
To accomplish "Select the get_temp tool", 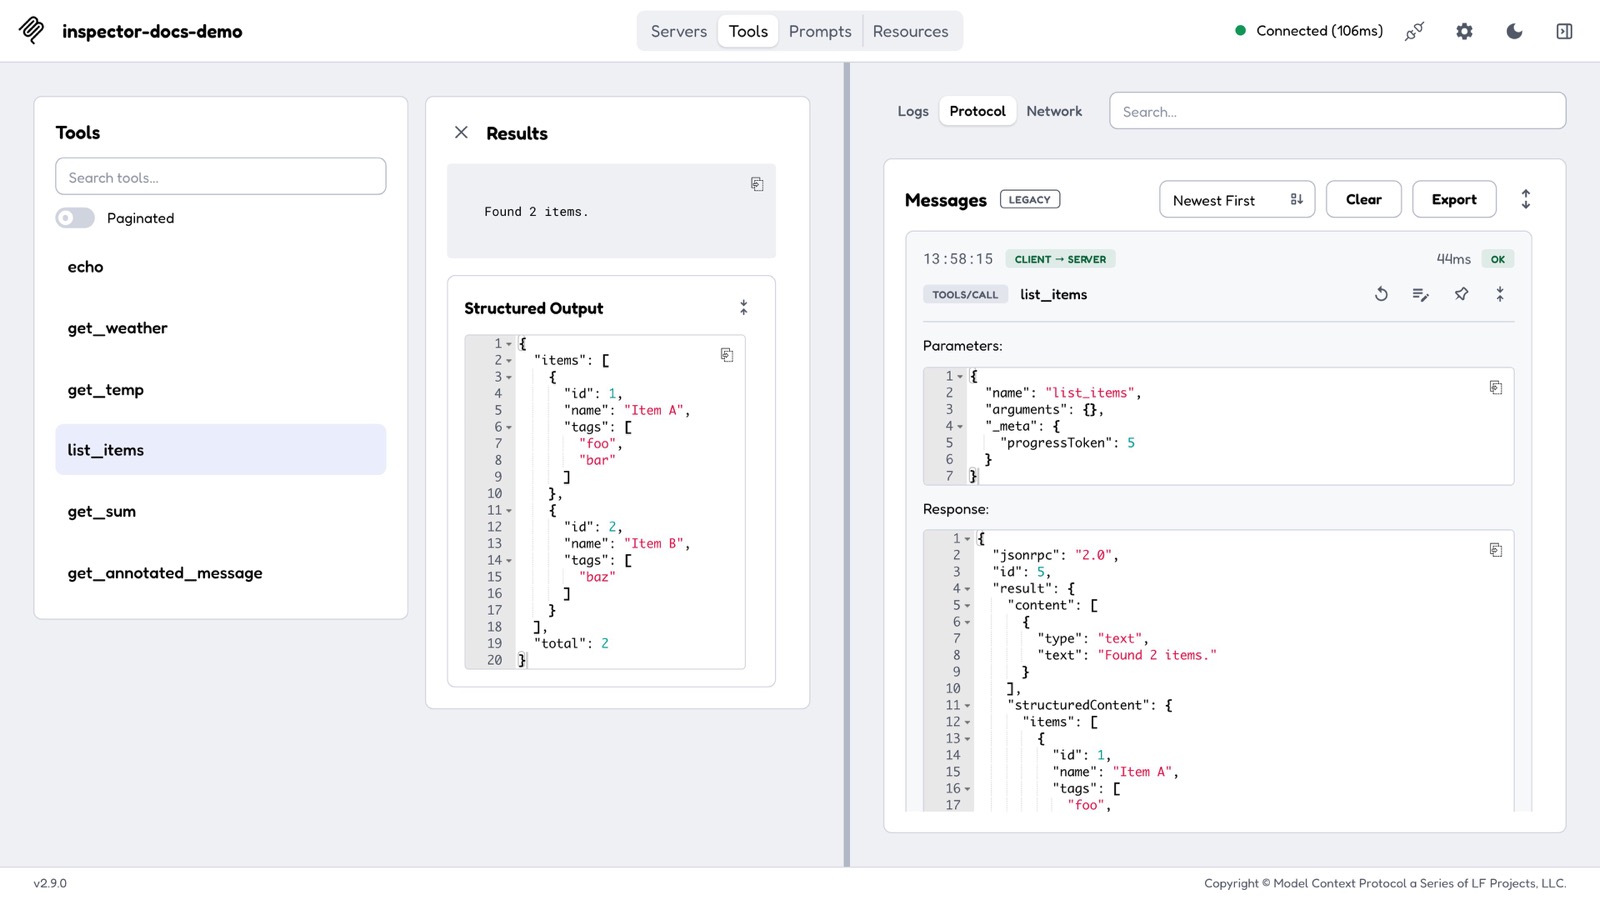I will point(221,390).
